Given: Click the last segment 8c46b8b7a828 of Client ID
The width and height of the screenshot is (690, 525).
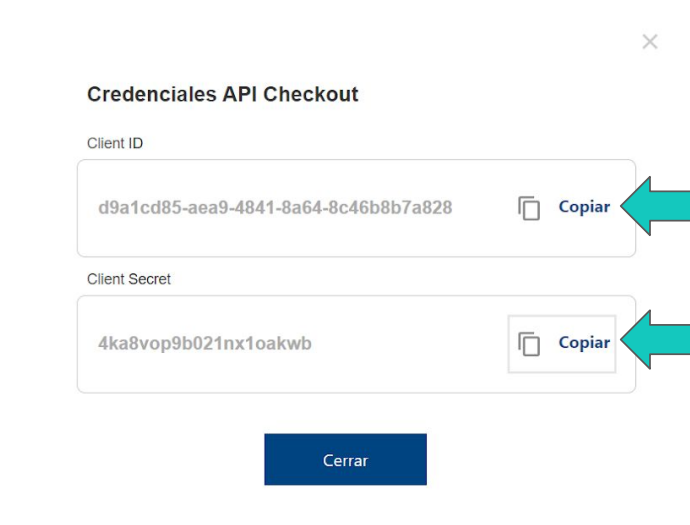Looking at the screenshot, I should [390, 208].
